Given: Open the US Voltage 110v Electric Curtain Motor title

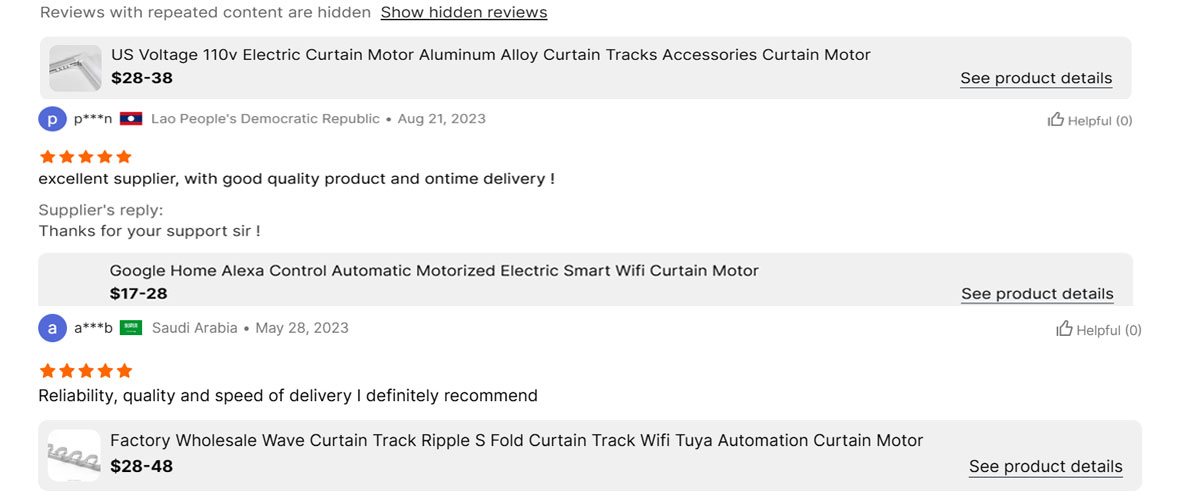Looking at the screenshot, I should [491, 55].
